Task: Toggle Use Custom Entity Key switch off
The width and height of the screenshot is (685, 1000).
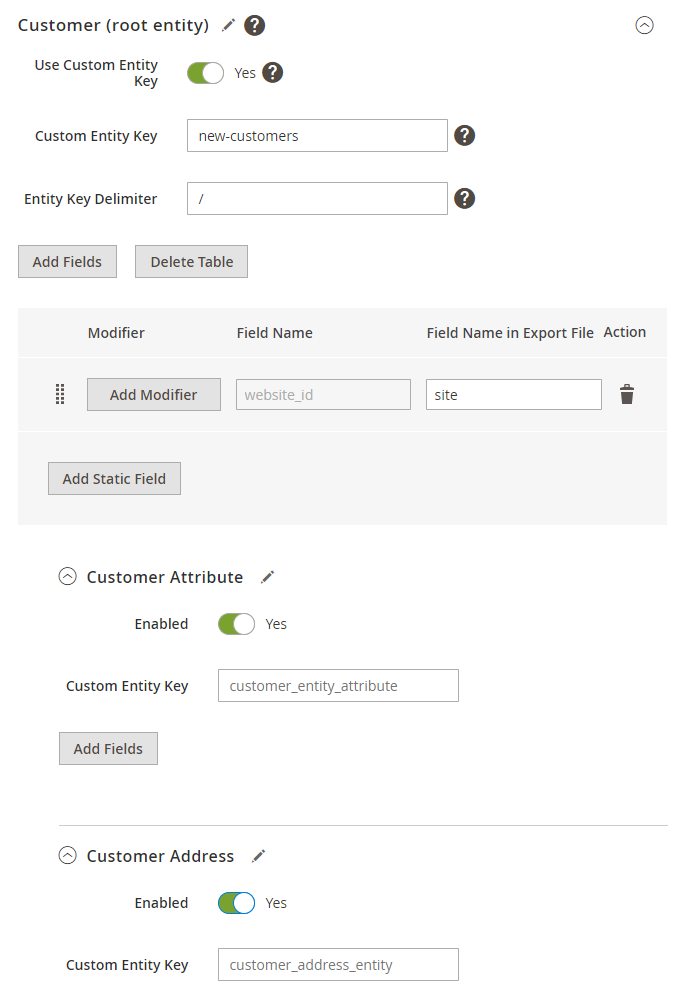Action: [206, 73]
